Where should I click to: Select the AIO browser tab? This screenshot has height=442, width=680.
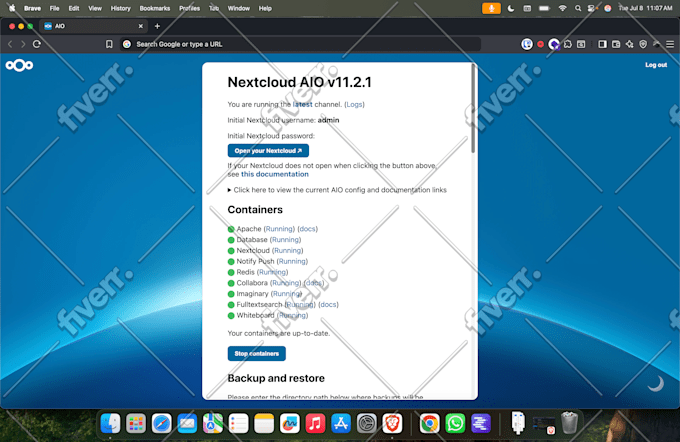click(93, 26)
